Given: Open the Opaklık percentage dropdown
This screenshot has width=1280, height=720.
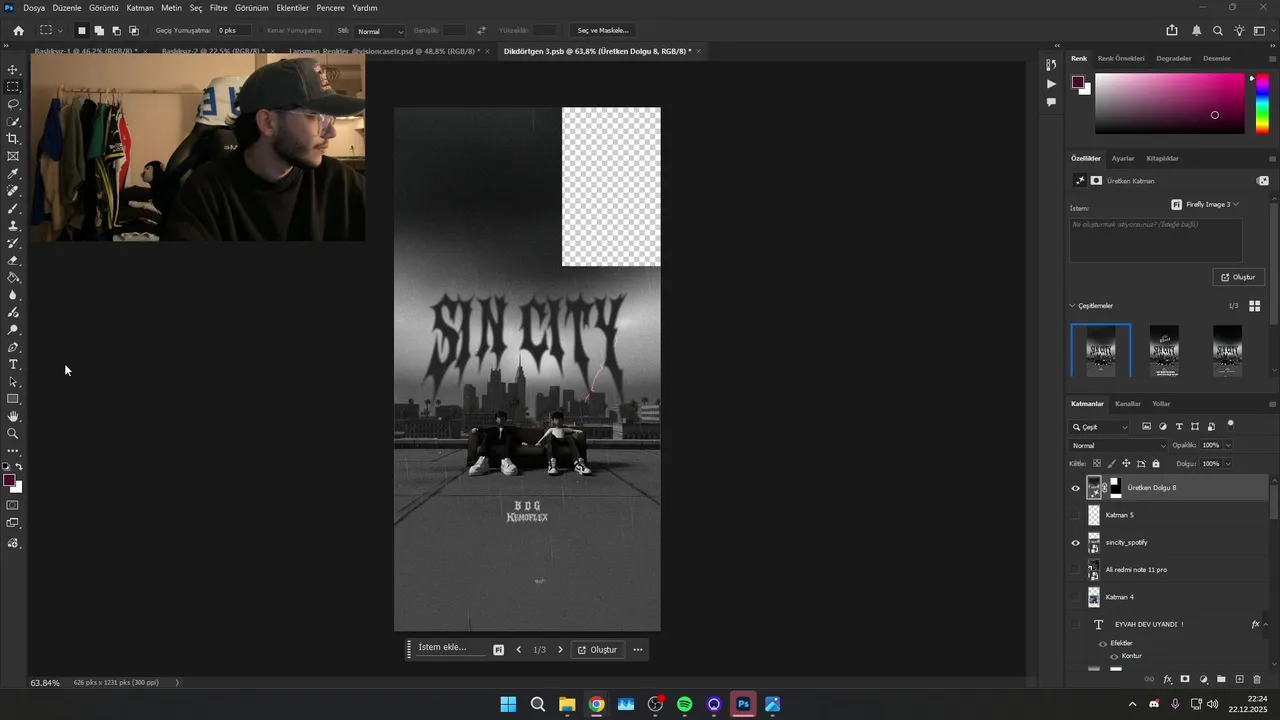Looking at the screenshot, I should [x=1228, y=445].
